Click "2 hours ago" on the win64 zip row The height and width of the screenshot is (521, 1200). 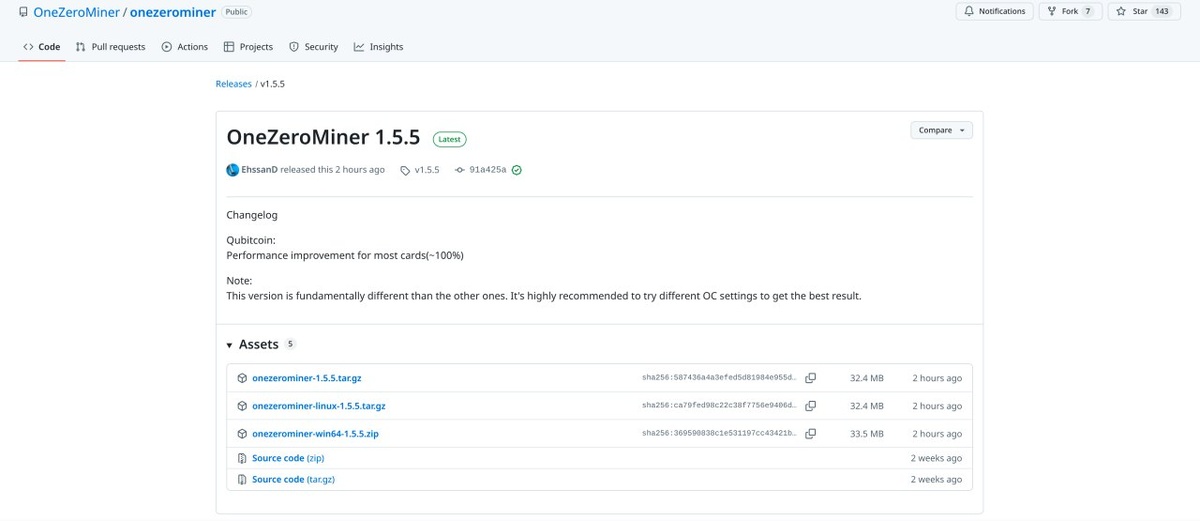[x=937, y=434]
